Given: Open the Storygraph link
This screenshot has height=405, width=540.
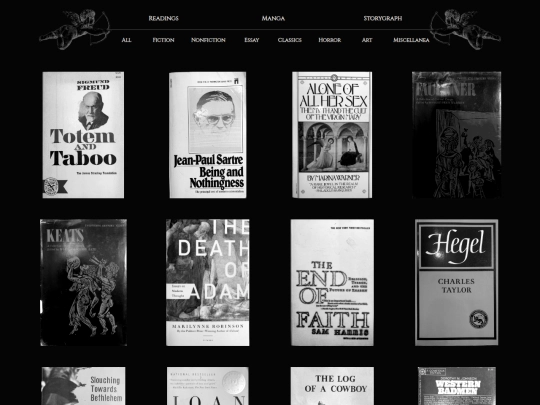Looking at the screenshot, I should (383, 18).
